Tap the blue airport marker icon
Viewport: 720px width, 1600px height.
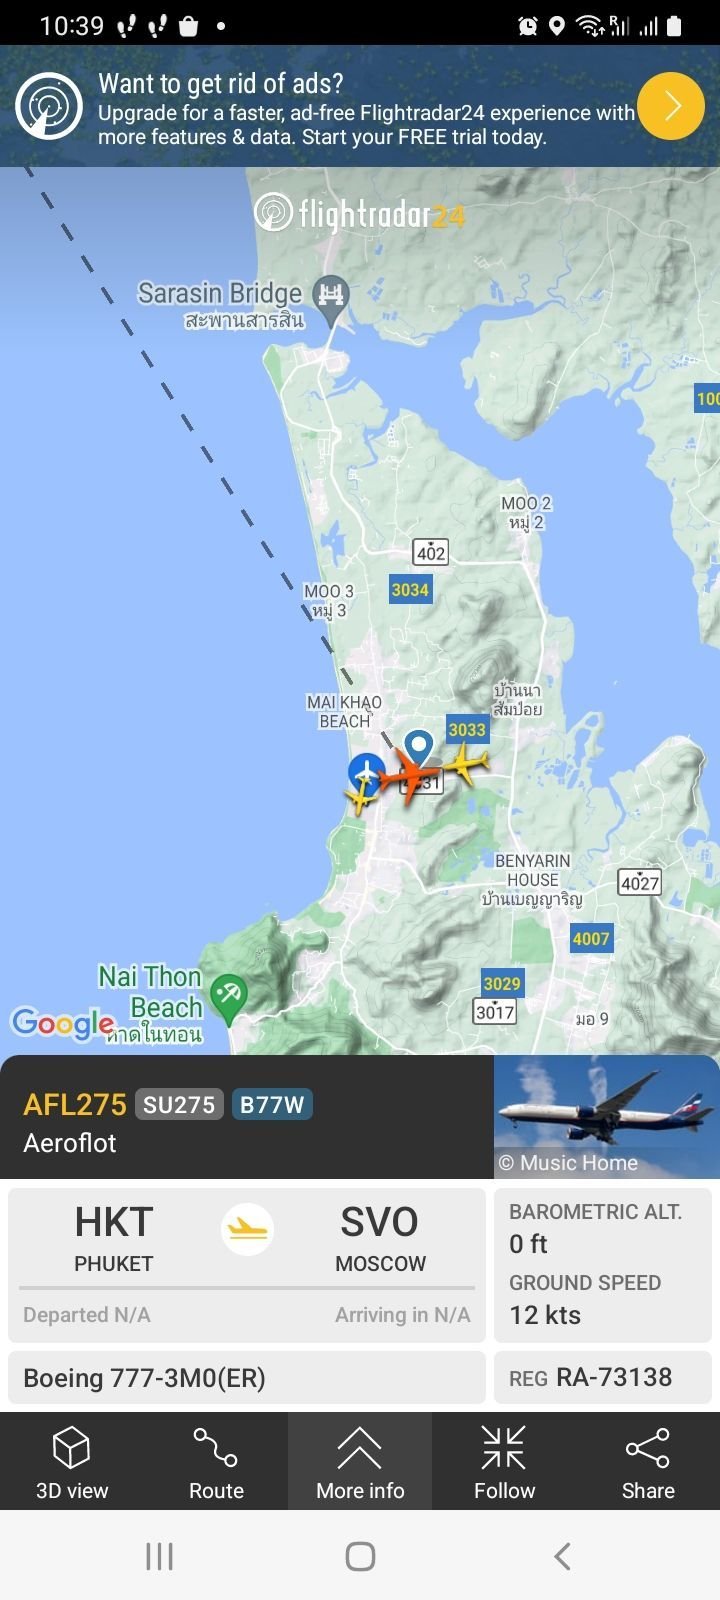point(367,772)
